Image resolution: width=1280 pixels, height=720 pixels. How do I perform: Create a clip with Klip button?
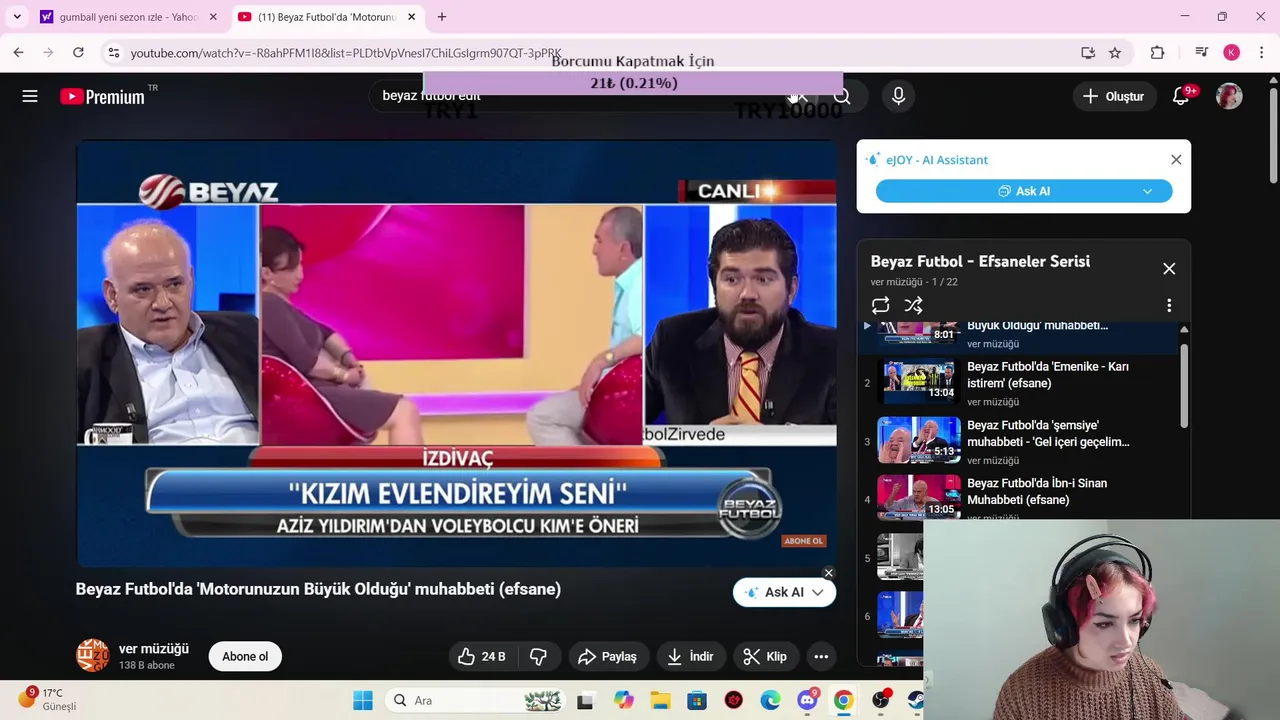[765, 656]
